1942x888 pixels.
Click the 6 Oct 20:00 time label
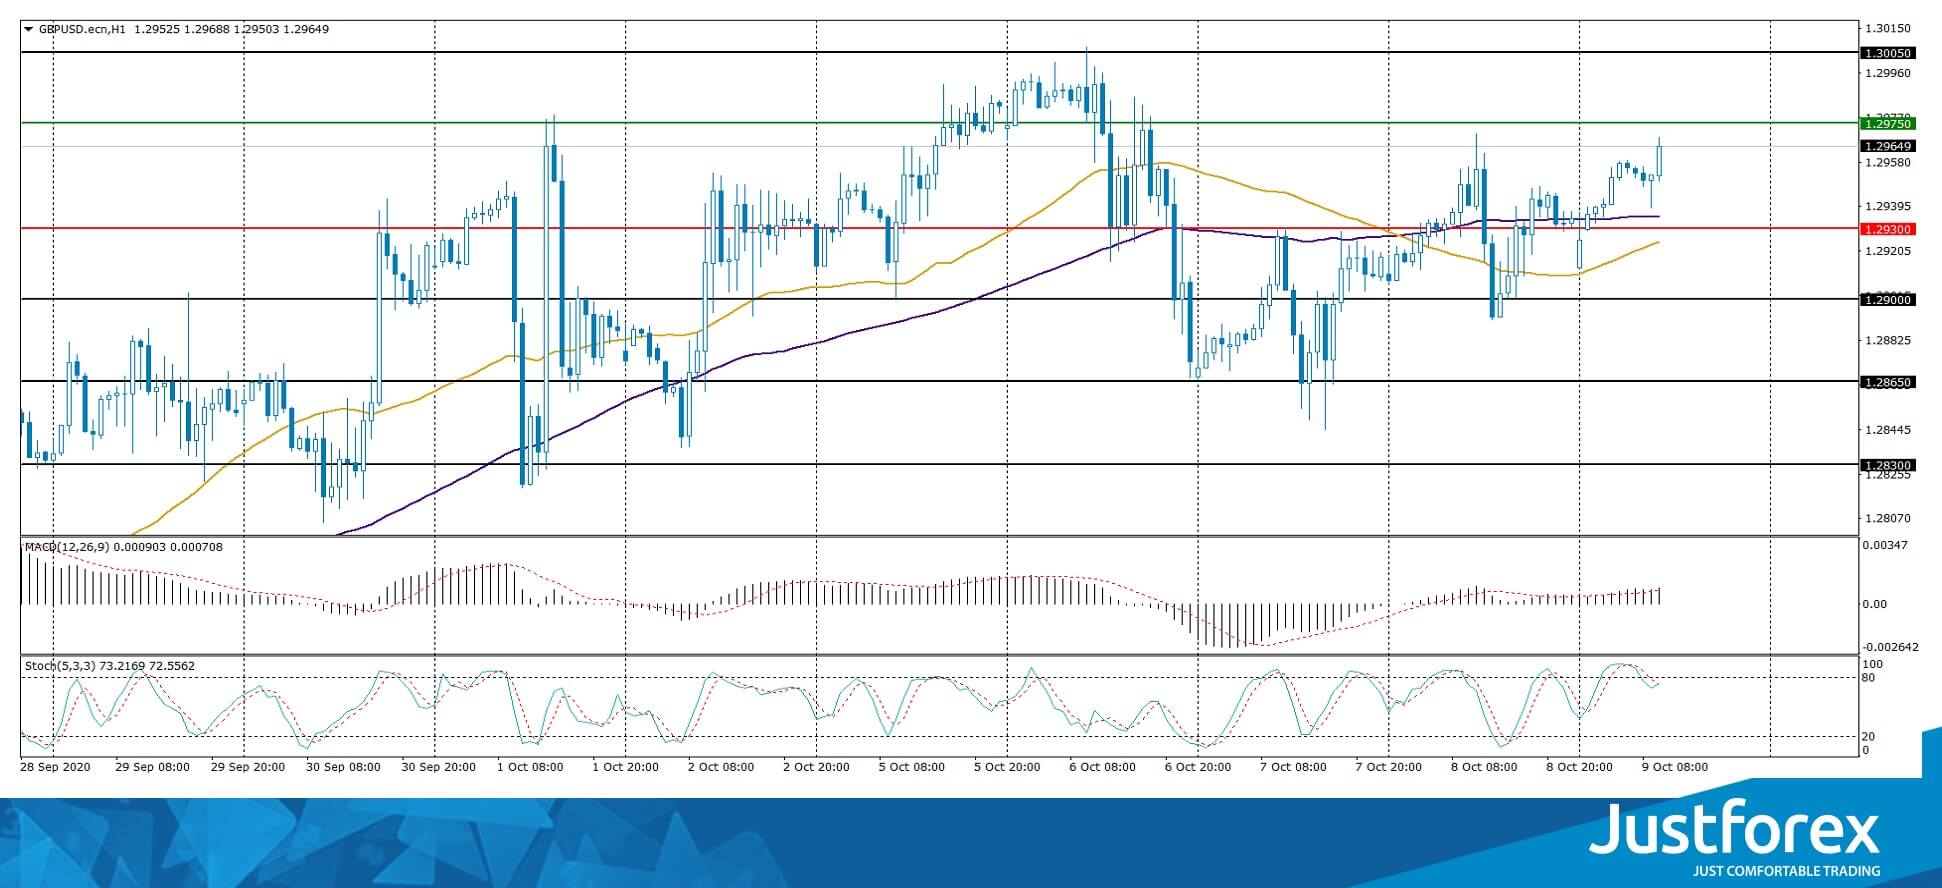(x=1198, y=767)
